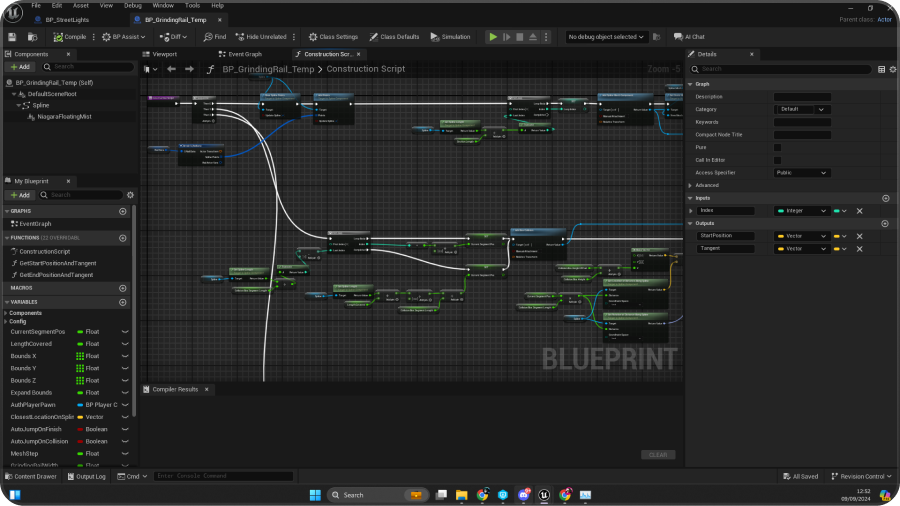Click the Add component button

tap(20, 67)
